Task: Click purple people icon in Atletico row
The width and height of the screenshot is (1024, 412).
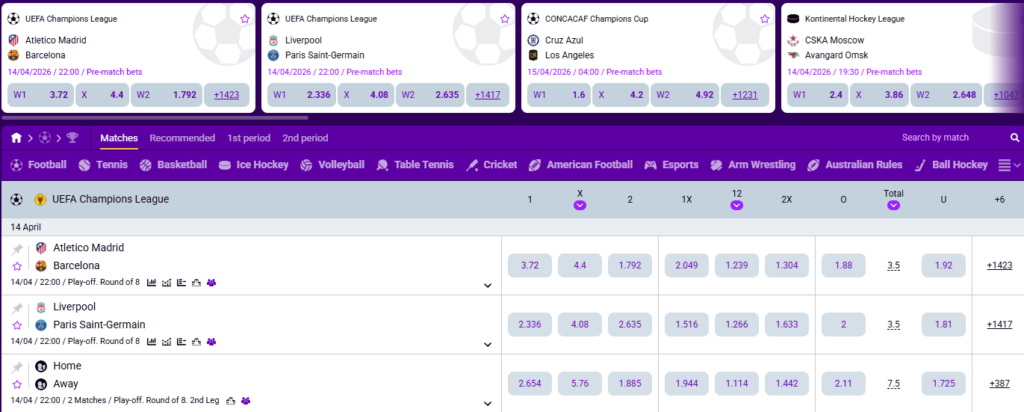Action: tap(211, 283)
